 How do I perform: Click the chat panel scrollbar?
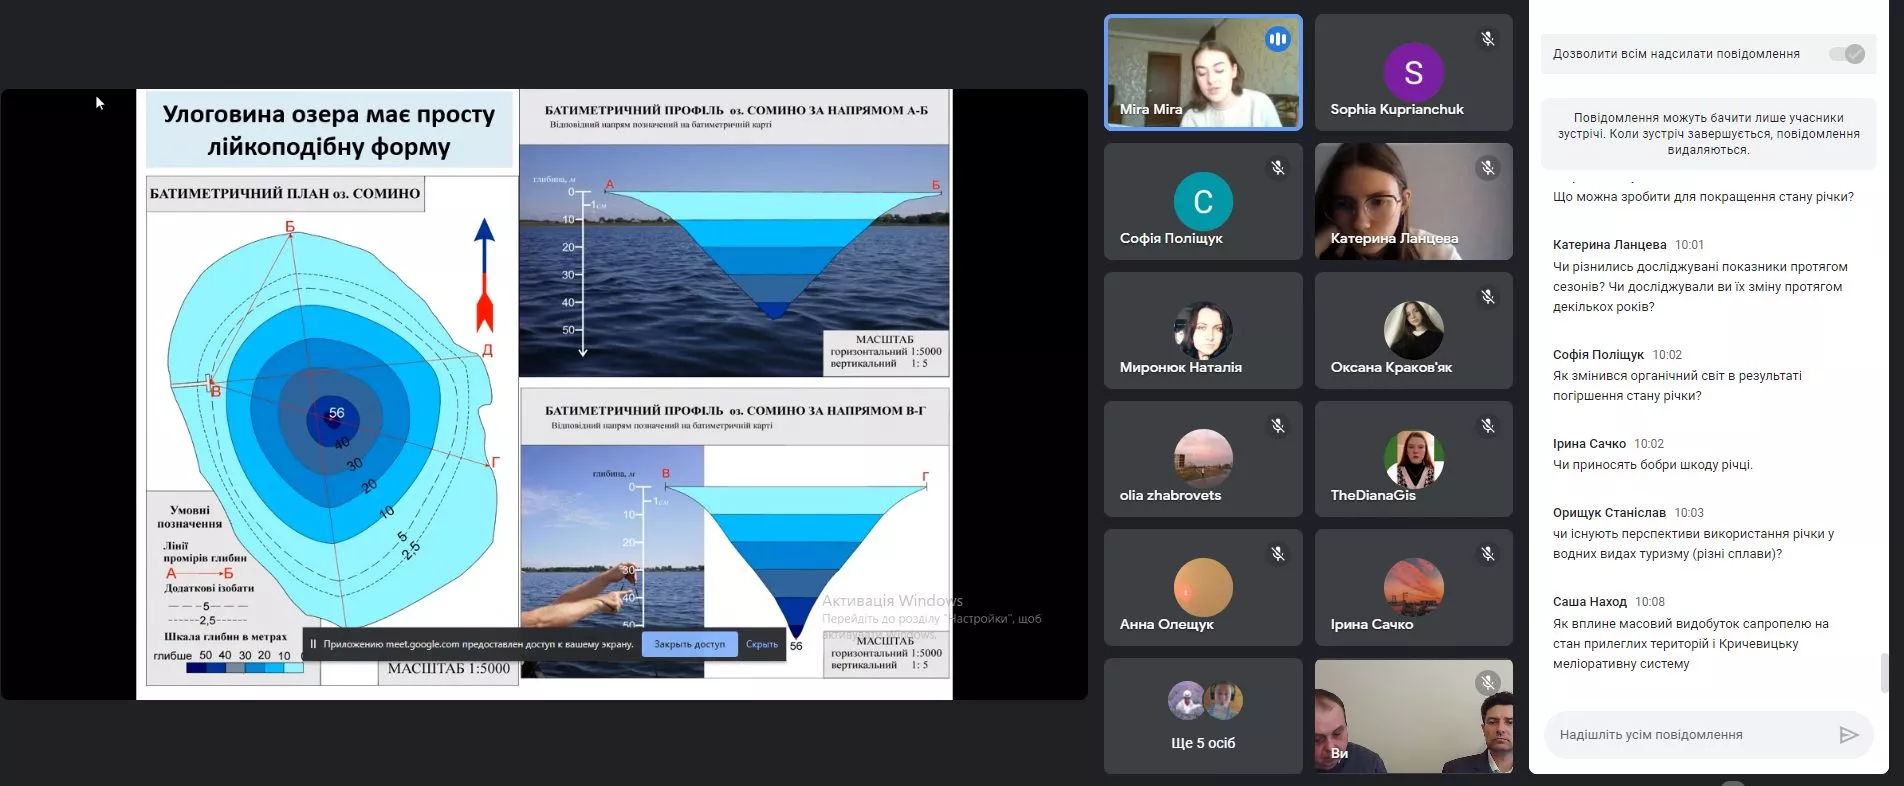coord(1884,672)
